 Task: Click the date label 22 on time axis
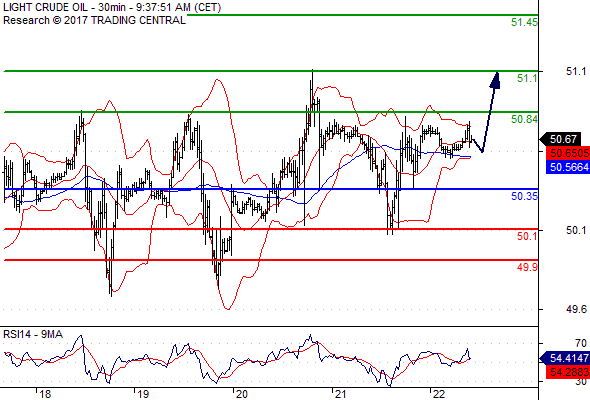coord(439,394)
